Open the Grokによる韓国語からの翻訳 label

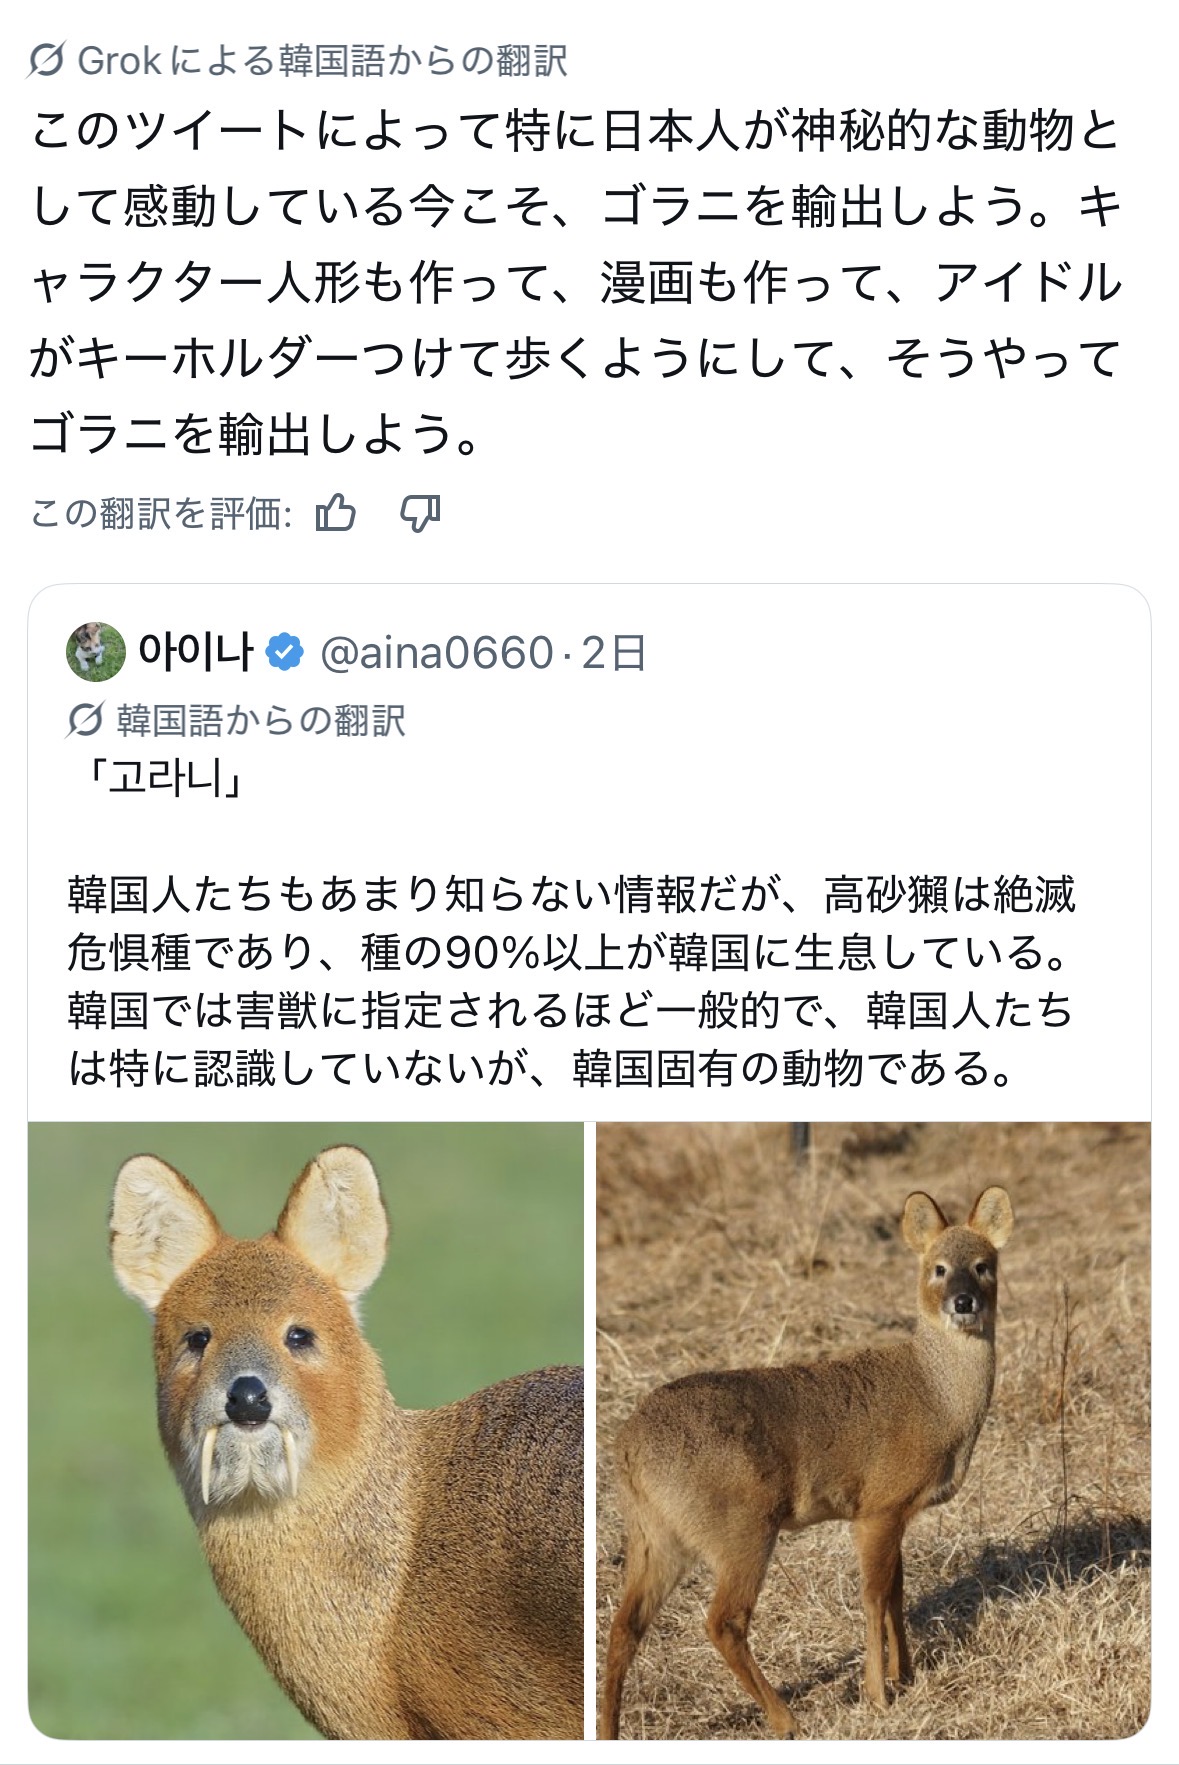tap(322, 61)
